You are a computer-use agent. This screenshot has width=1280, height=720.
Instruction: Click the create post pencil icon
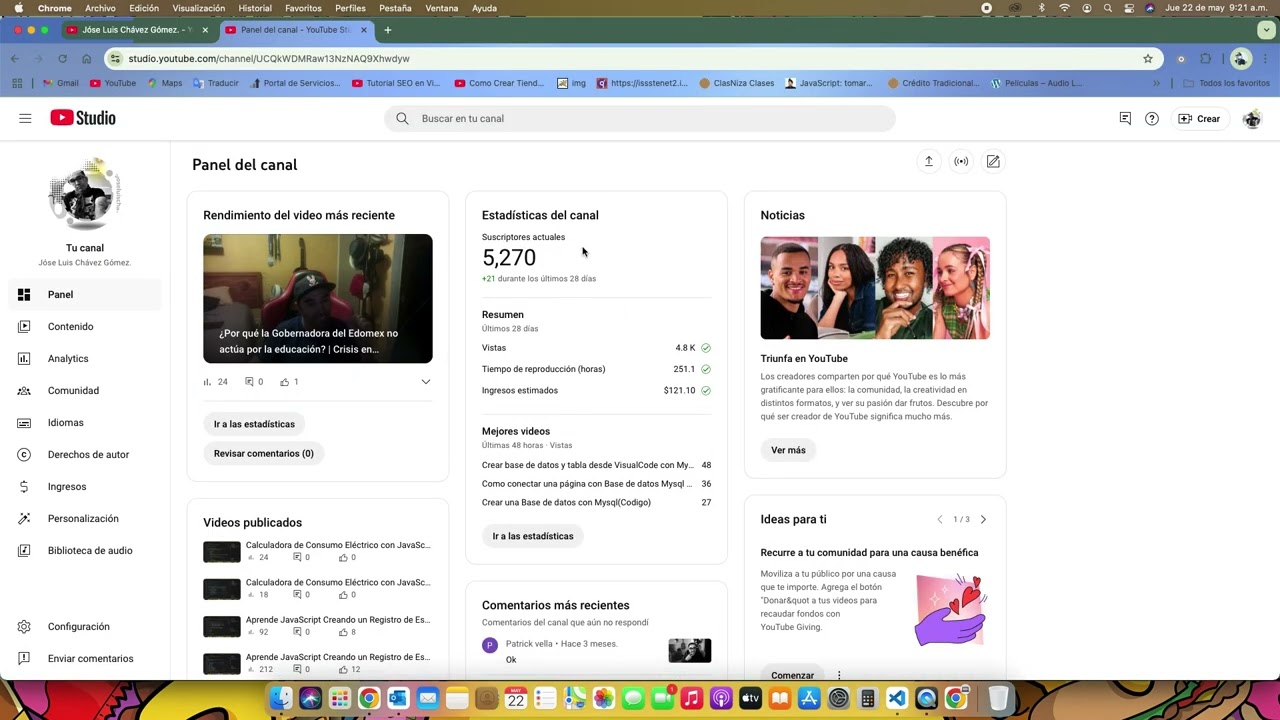tap(993, 161)
